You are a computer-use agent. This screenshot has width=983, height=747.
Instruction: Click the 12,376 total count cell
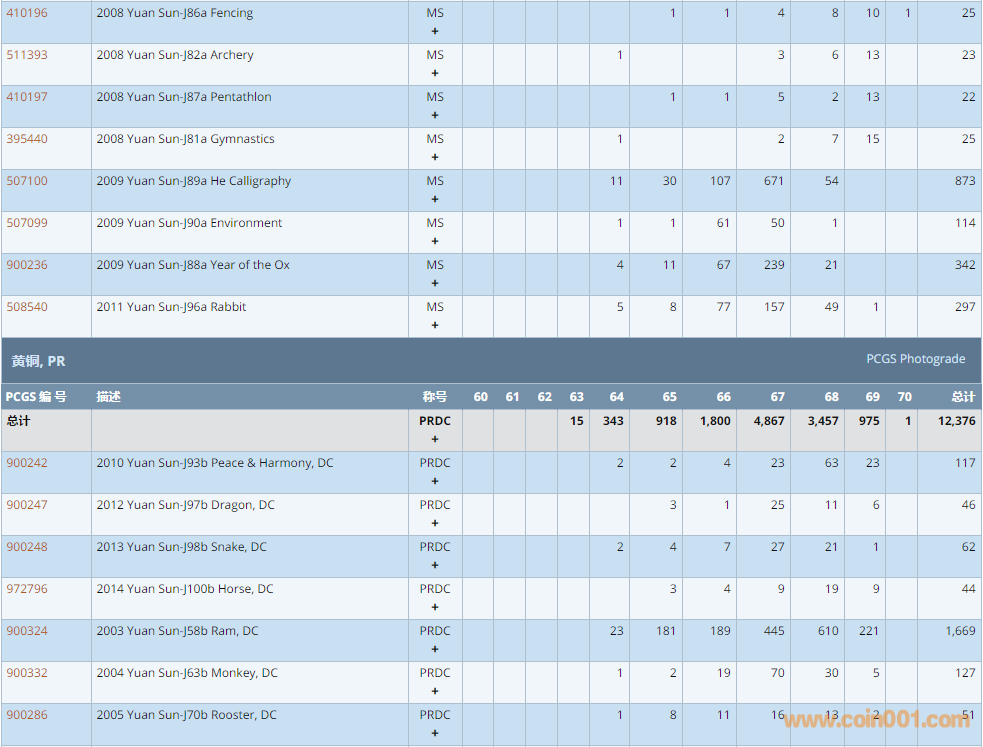click(x=957, y=421)
